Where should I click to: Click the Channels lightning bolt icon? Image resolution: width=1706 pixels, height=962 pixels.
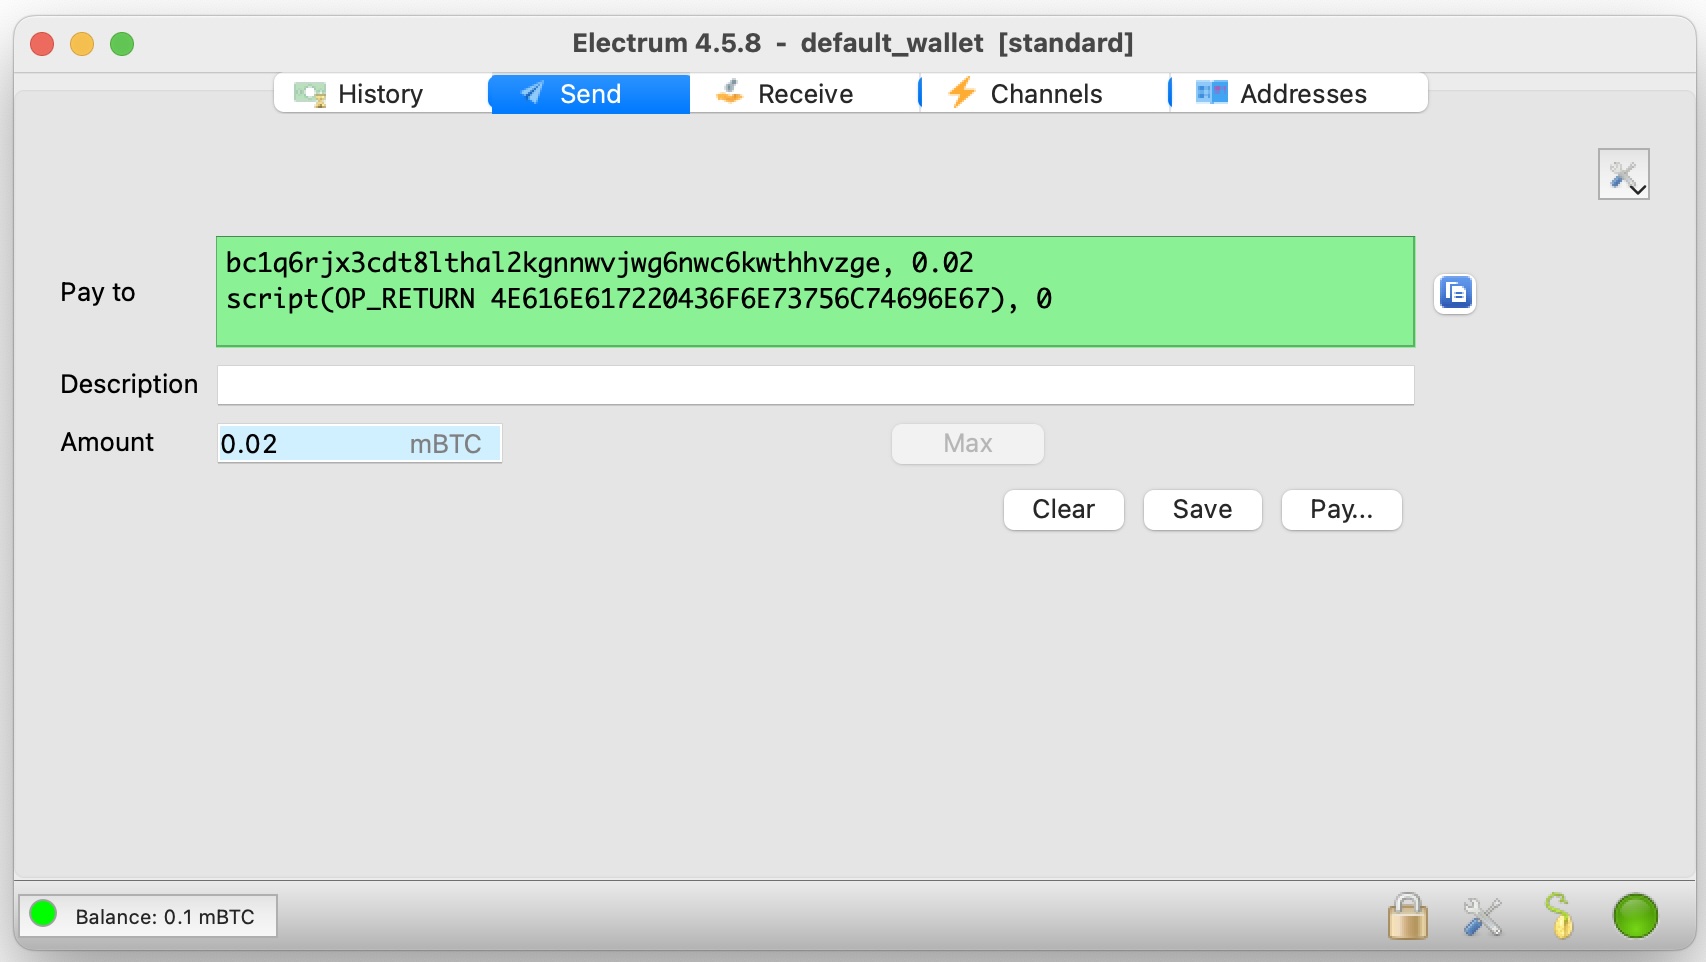click(x=962, y=92)
